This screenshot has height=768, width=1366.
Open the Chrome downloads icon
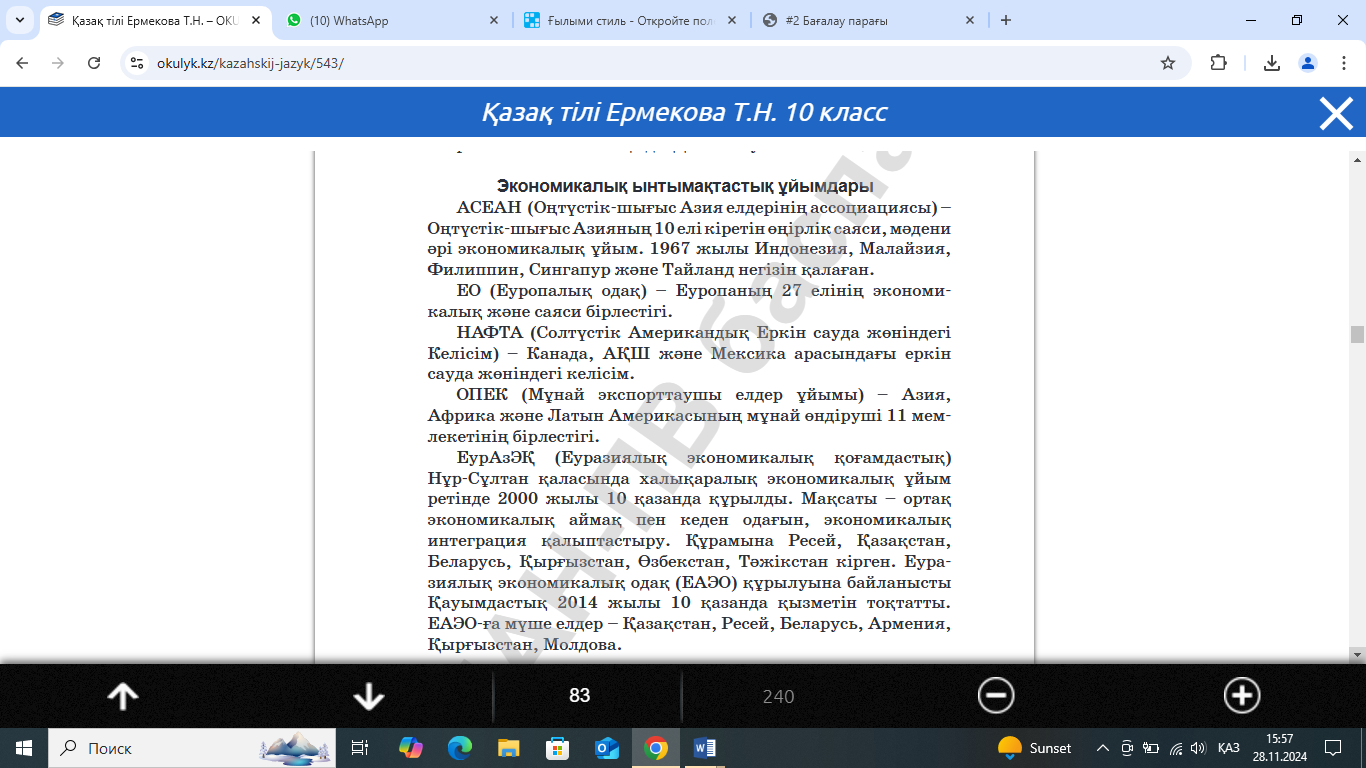(x=1272, y=63)
